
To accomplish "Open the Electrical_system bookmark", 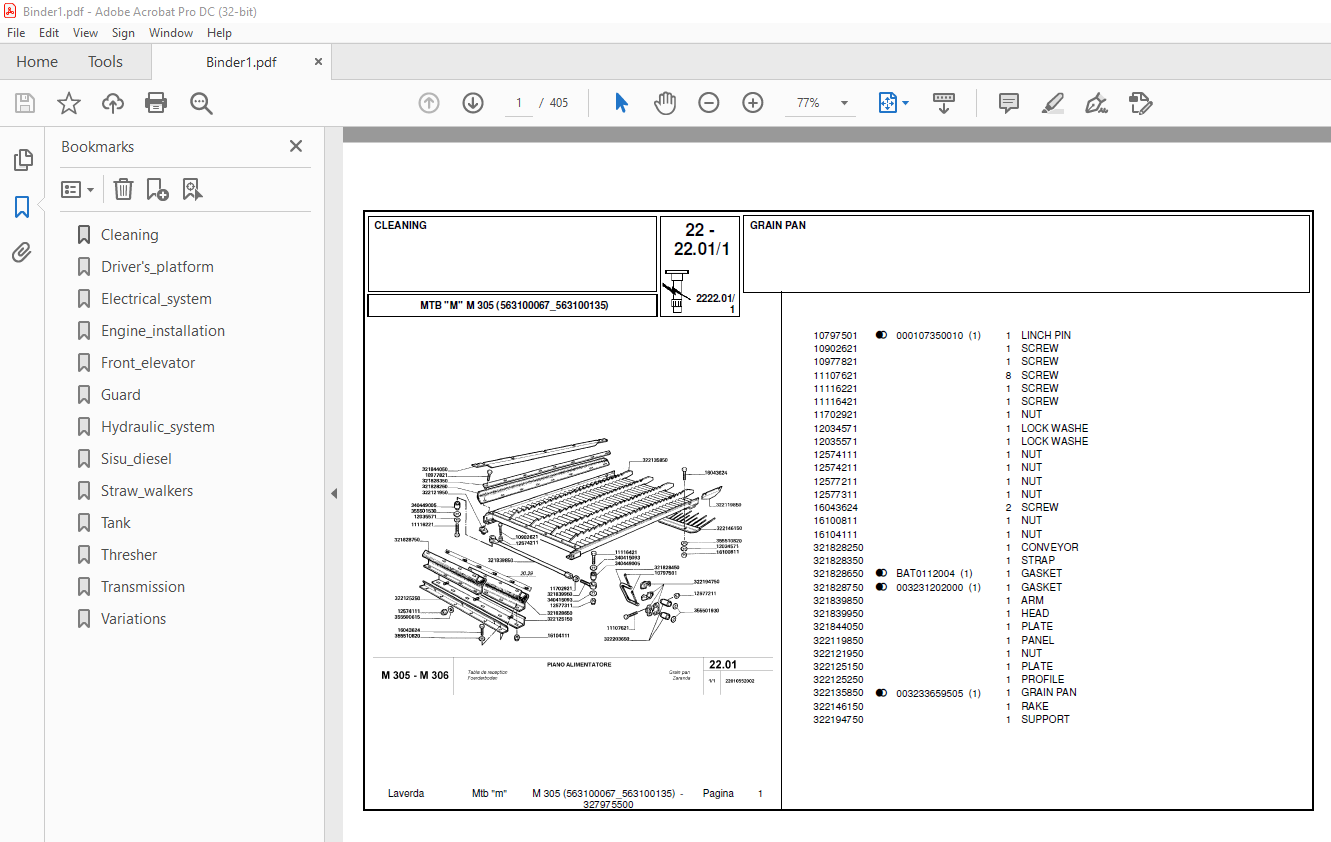I will pyautogui.click(x=156, y=299).
